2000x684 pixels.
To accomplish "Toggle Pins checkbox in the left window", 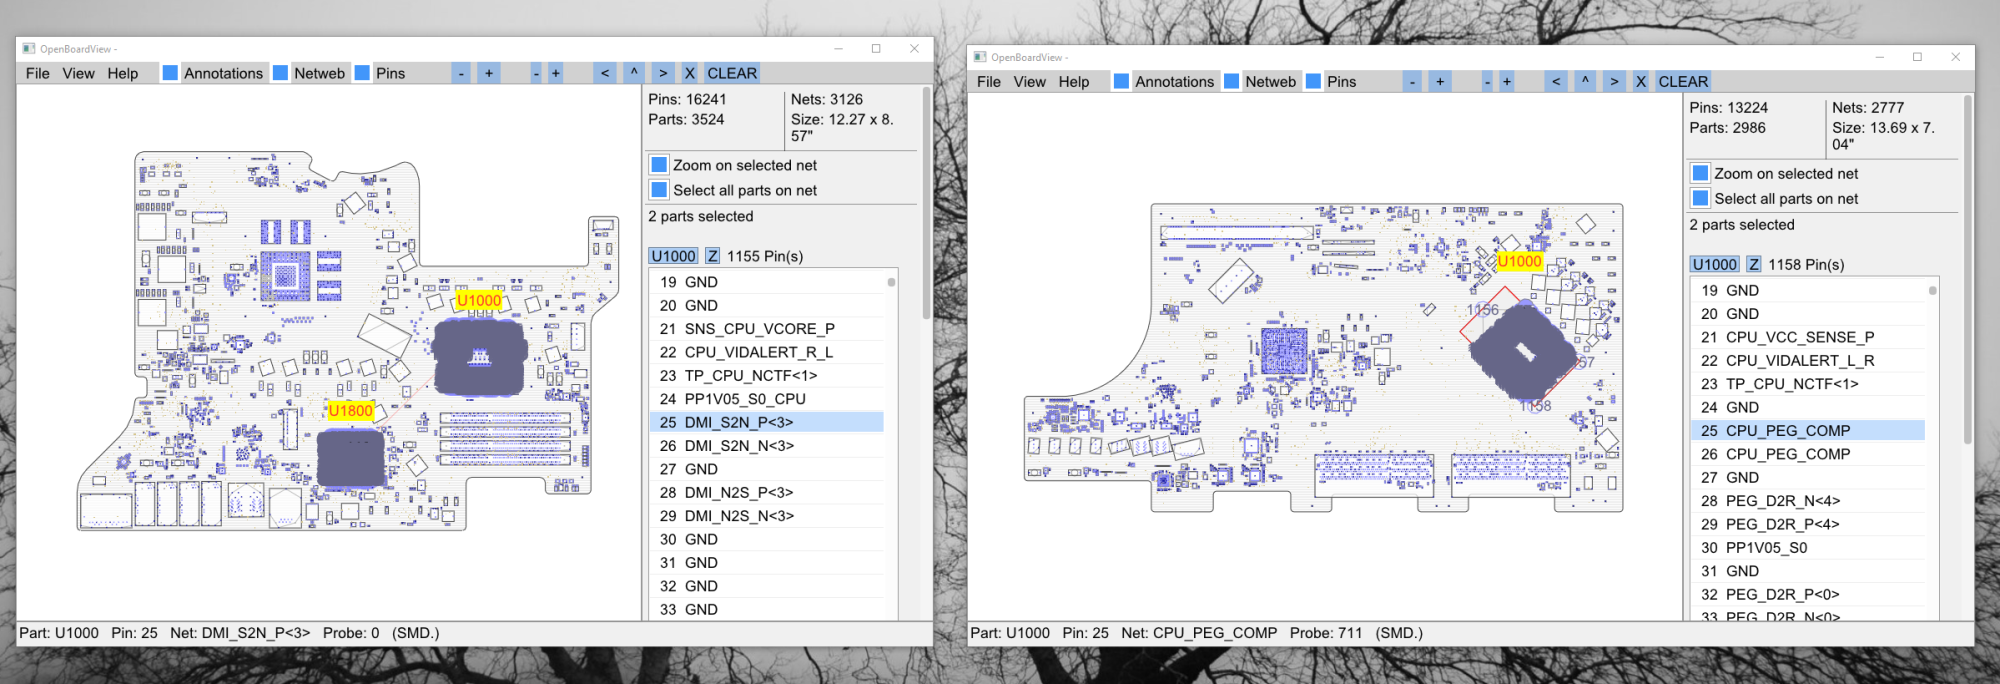I will [362, 73].
